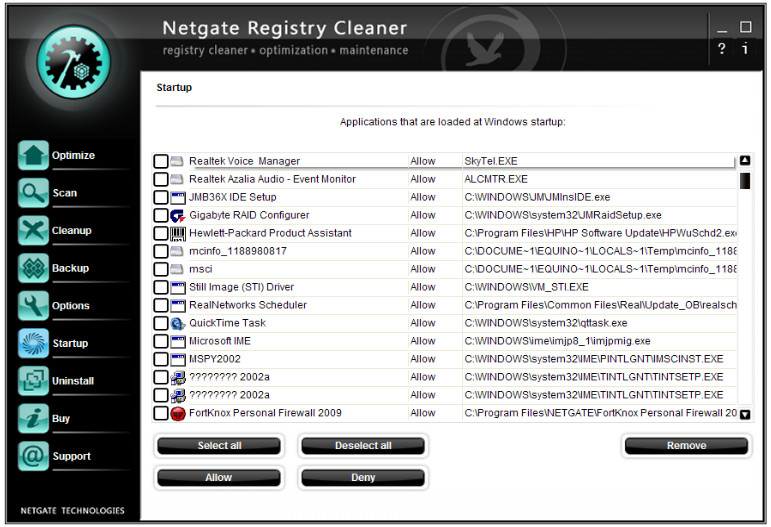Click the Startup swirl icon

[33, 343]
